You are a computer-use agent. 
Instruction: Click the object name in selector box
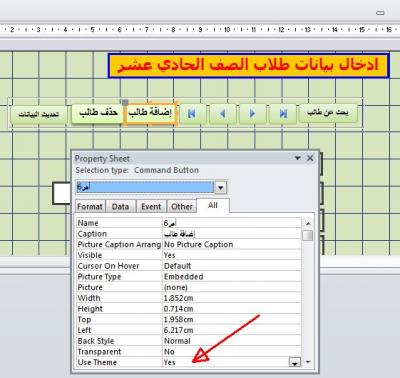pyautogui.click(x=145, y=187)
